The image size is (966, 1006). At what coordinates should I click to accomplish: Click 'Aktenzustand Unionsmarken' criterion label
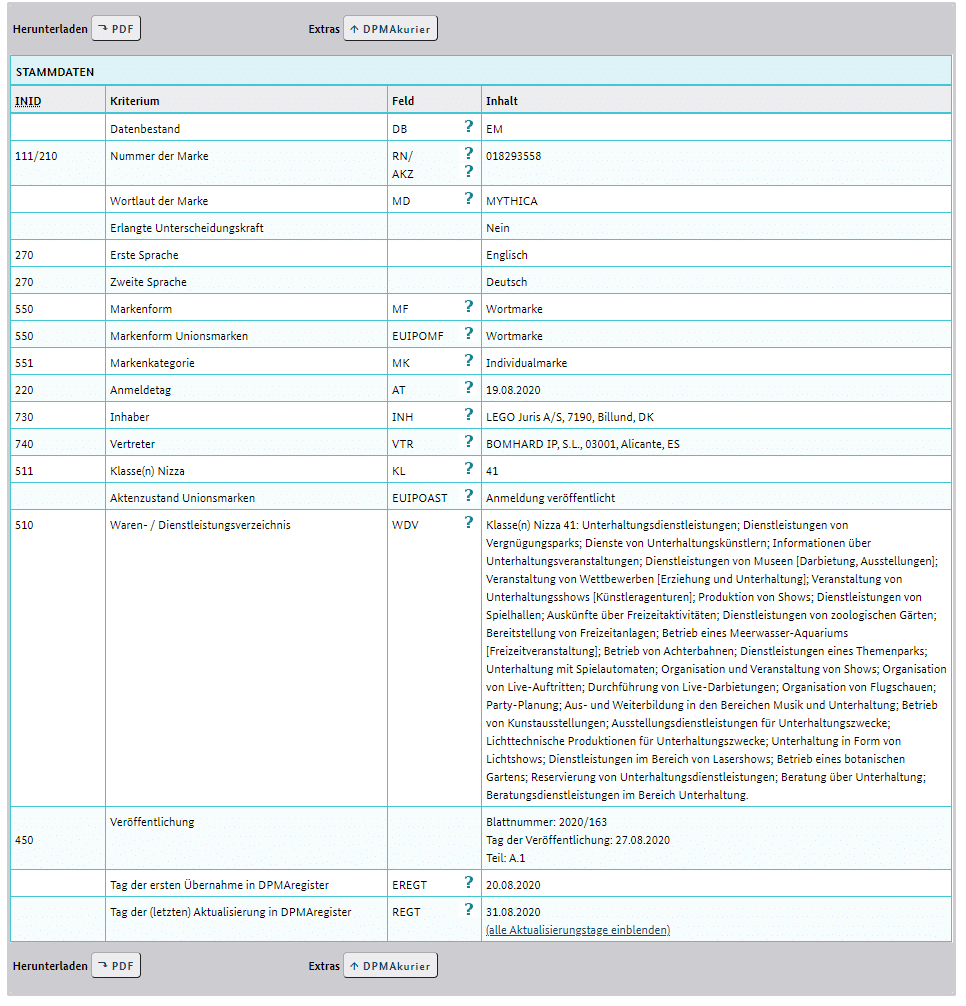182,498
